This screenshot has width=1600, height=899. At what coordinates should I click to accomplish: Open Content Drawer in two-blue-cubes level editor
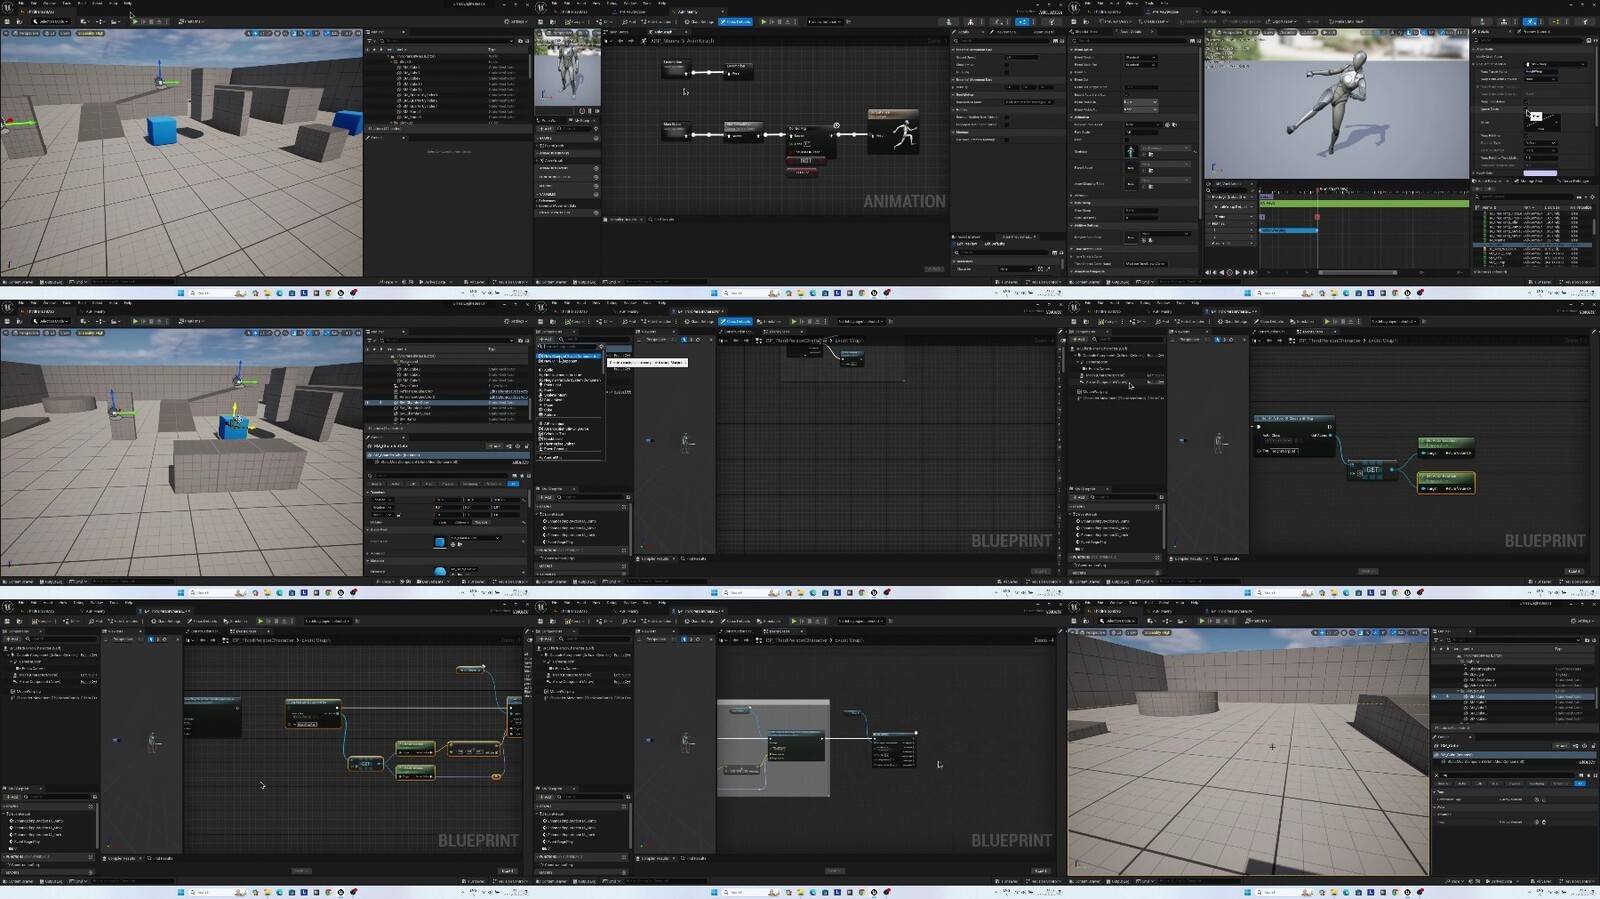pyautogui.click(x=17, y=281)
